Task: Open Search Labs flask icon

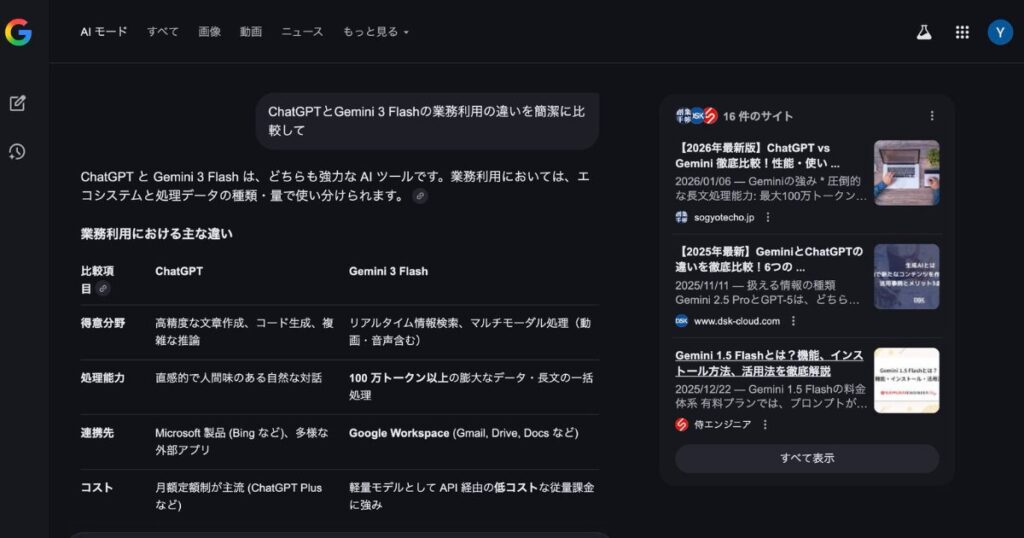Action: (924, 32)
